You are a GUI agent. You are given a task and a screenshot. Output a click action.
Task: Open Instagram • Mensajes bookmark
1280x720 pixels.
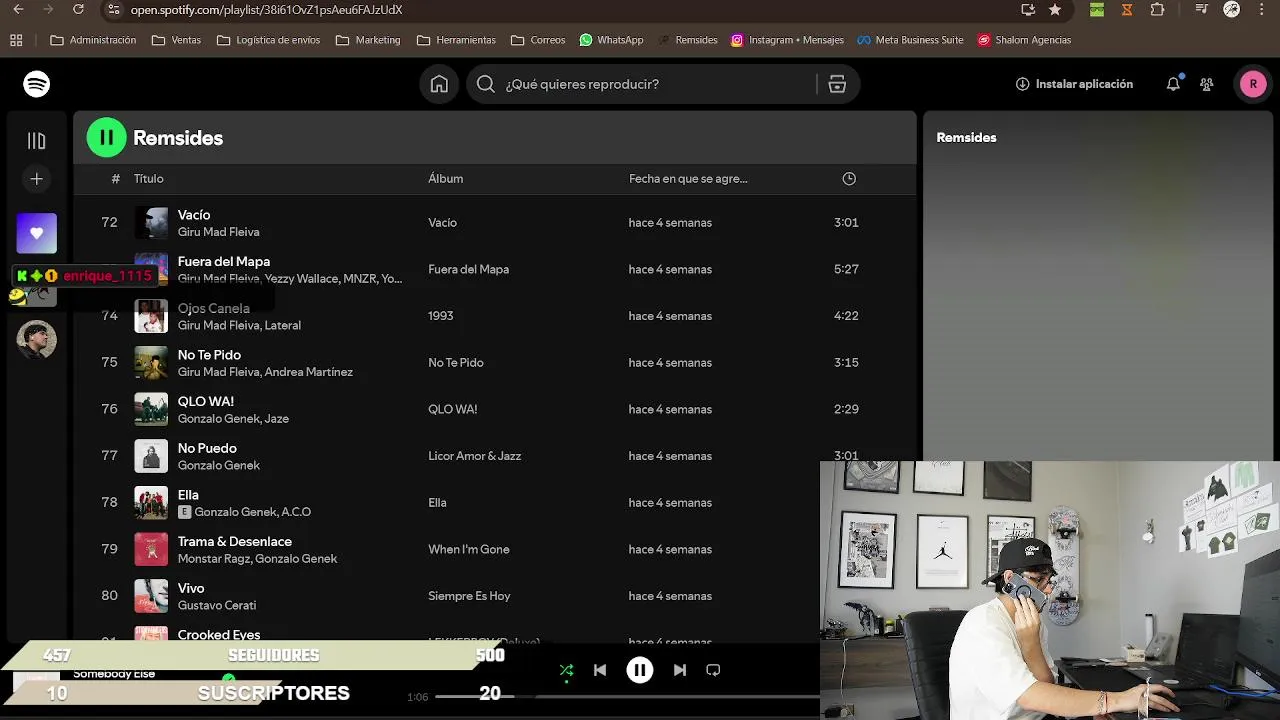pyautogui.click(x=787, y=40)
